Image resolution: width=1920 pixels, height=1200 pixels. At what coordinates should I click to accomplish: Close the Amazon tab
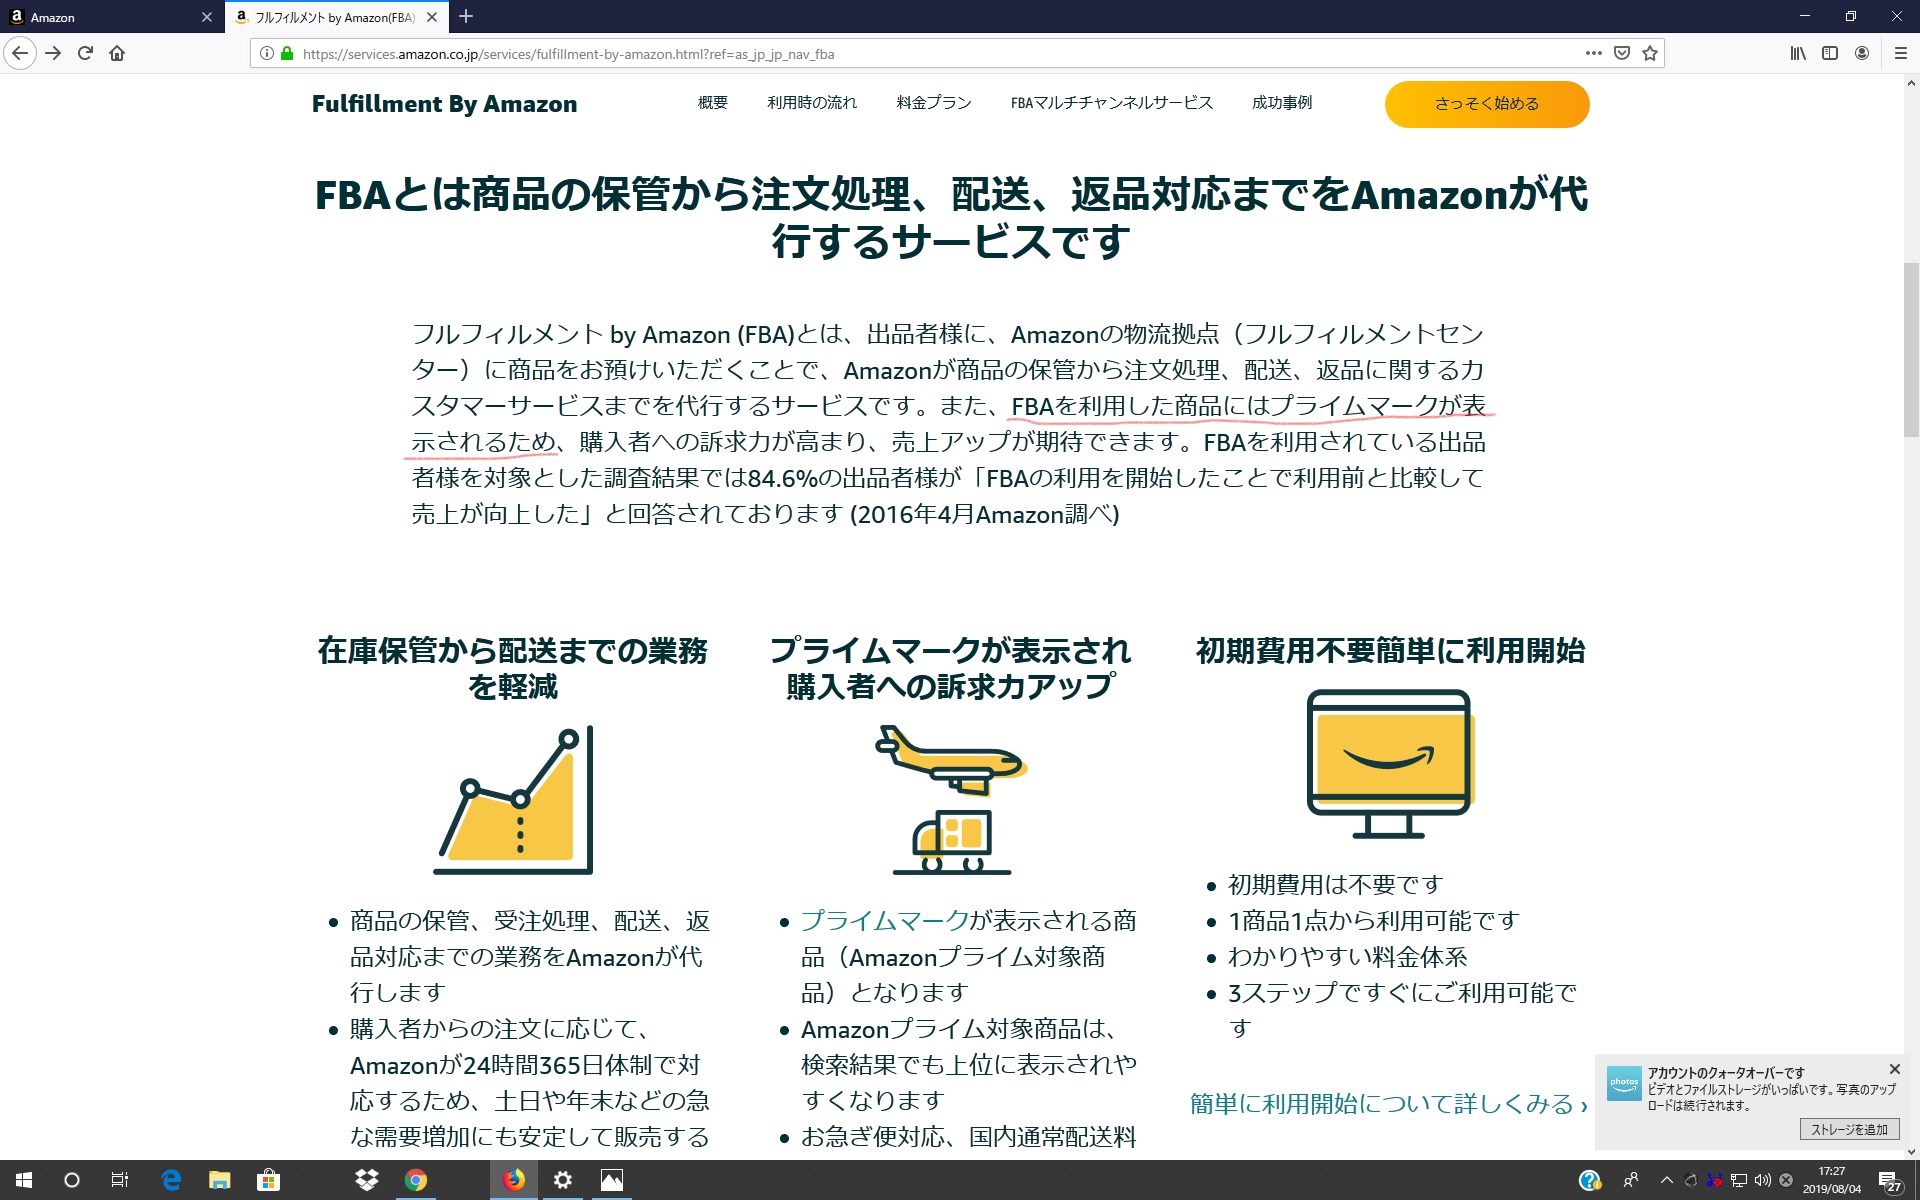click(207, 17)
